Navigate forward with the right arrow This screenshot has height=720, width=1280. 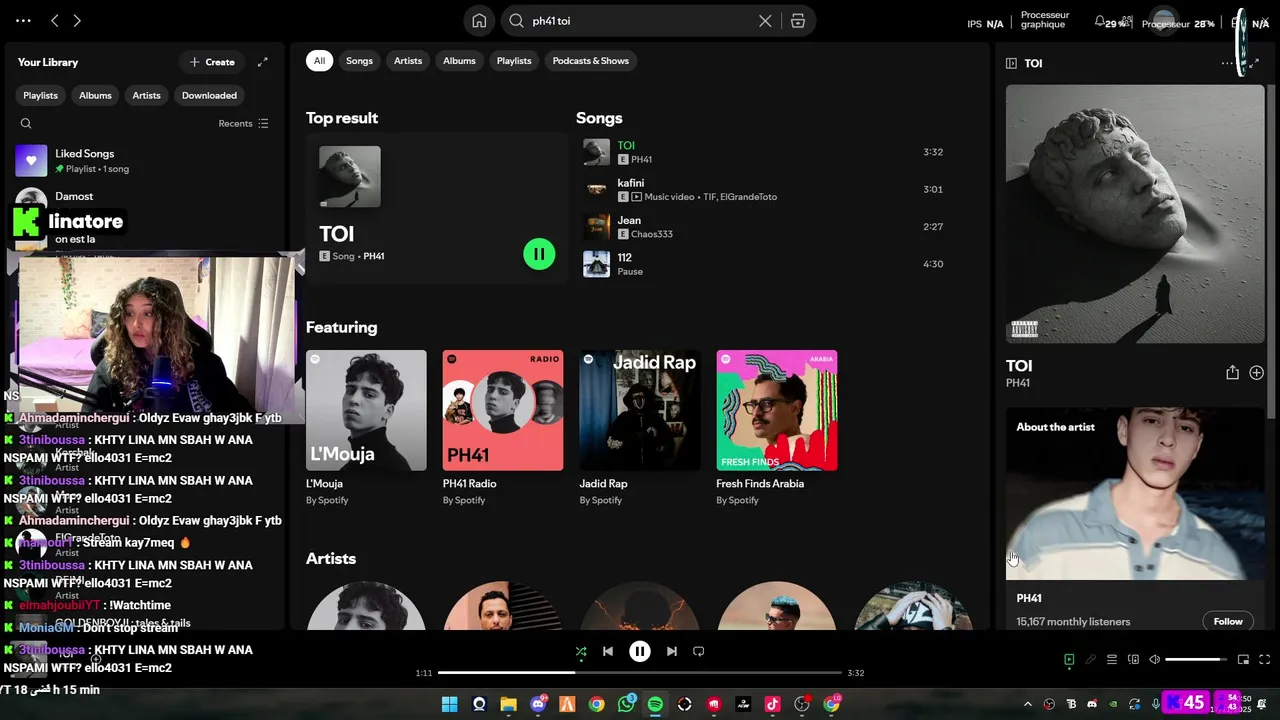click(x=77, y=20)
